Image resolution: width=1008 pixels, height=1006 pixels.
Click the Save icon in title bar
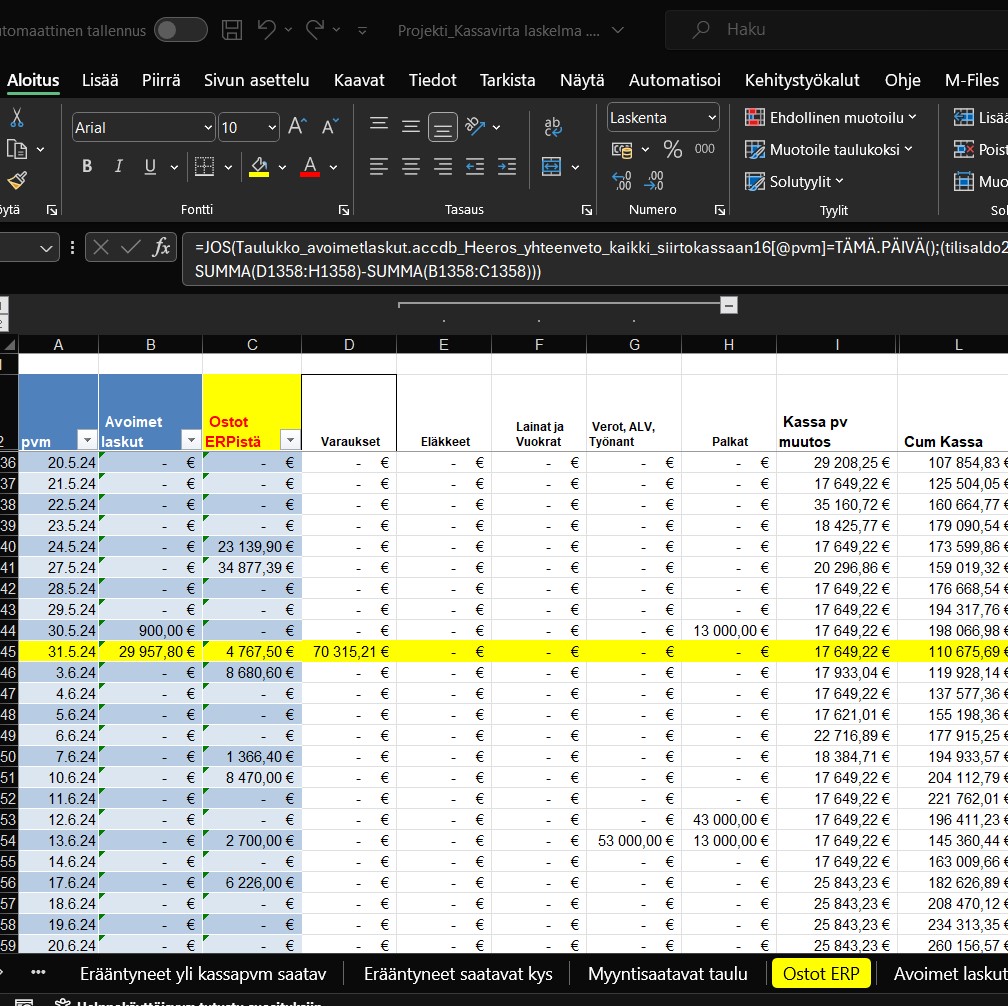[232, 30]
